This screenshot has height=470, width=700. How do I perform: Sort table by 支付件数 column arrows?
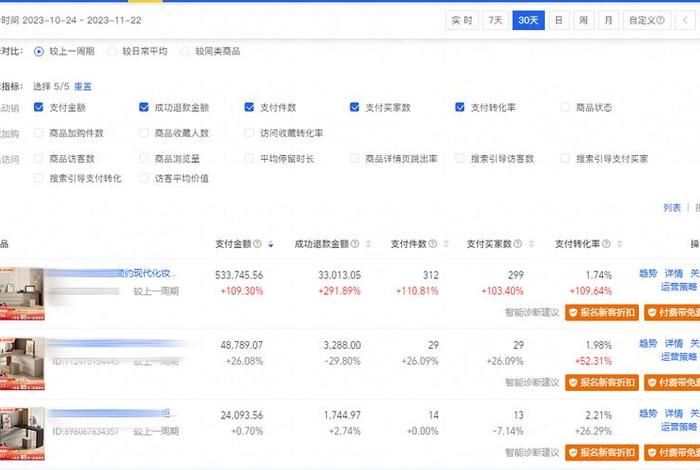[444, 244]
